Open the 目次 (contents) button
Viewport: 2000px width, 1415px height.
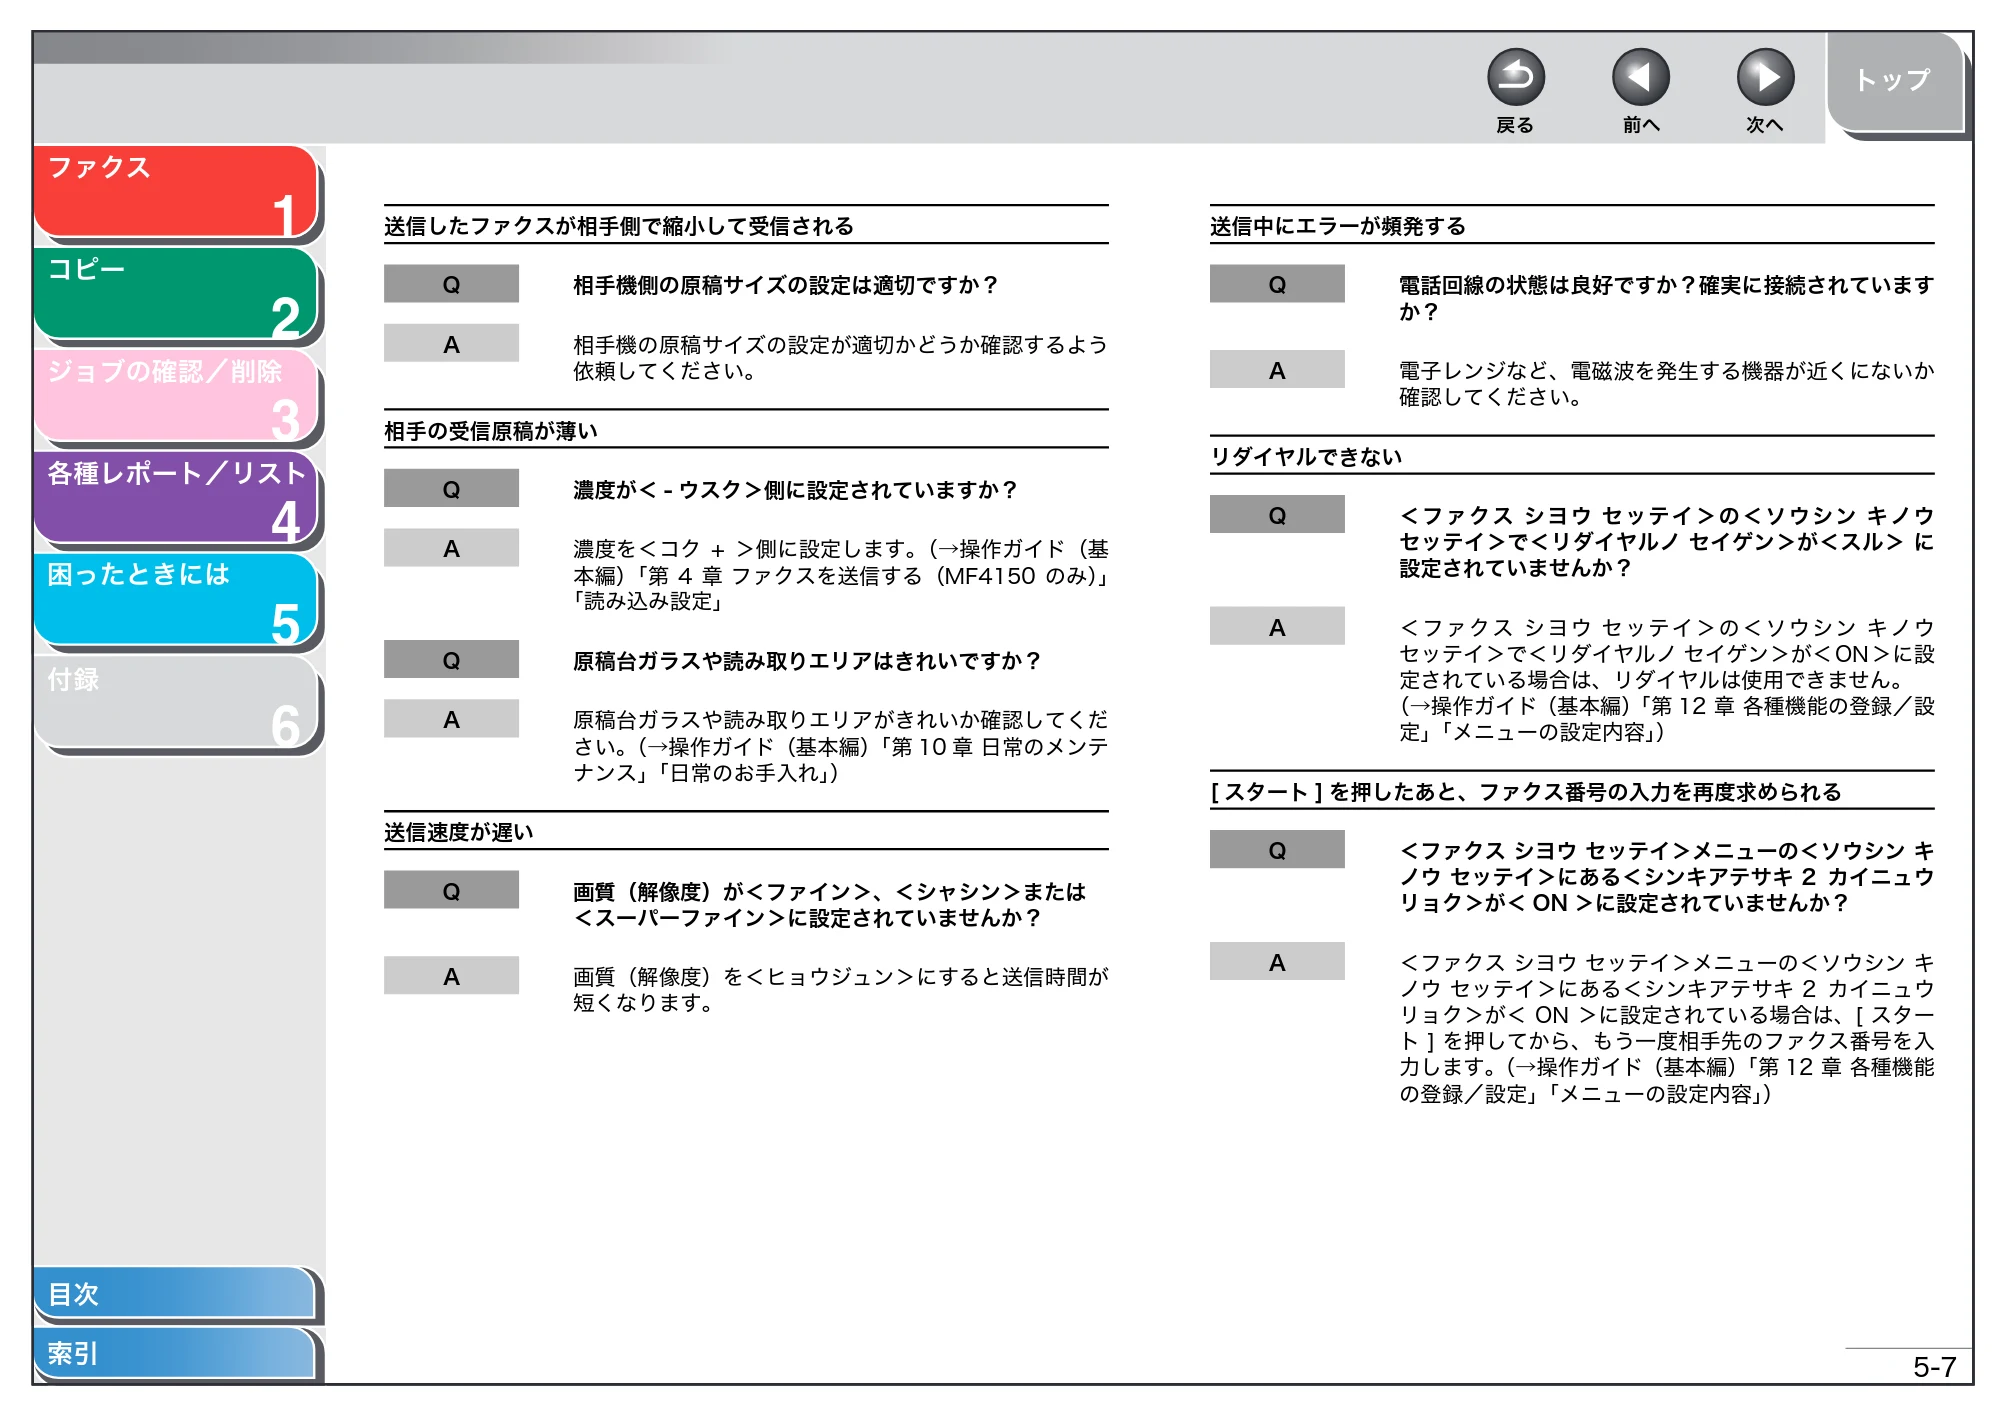(x=174, y=1293)
